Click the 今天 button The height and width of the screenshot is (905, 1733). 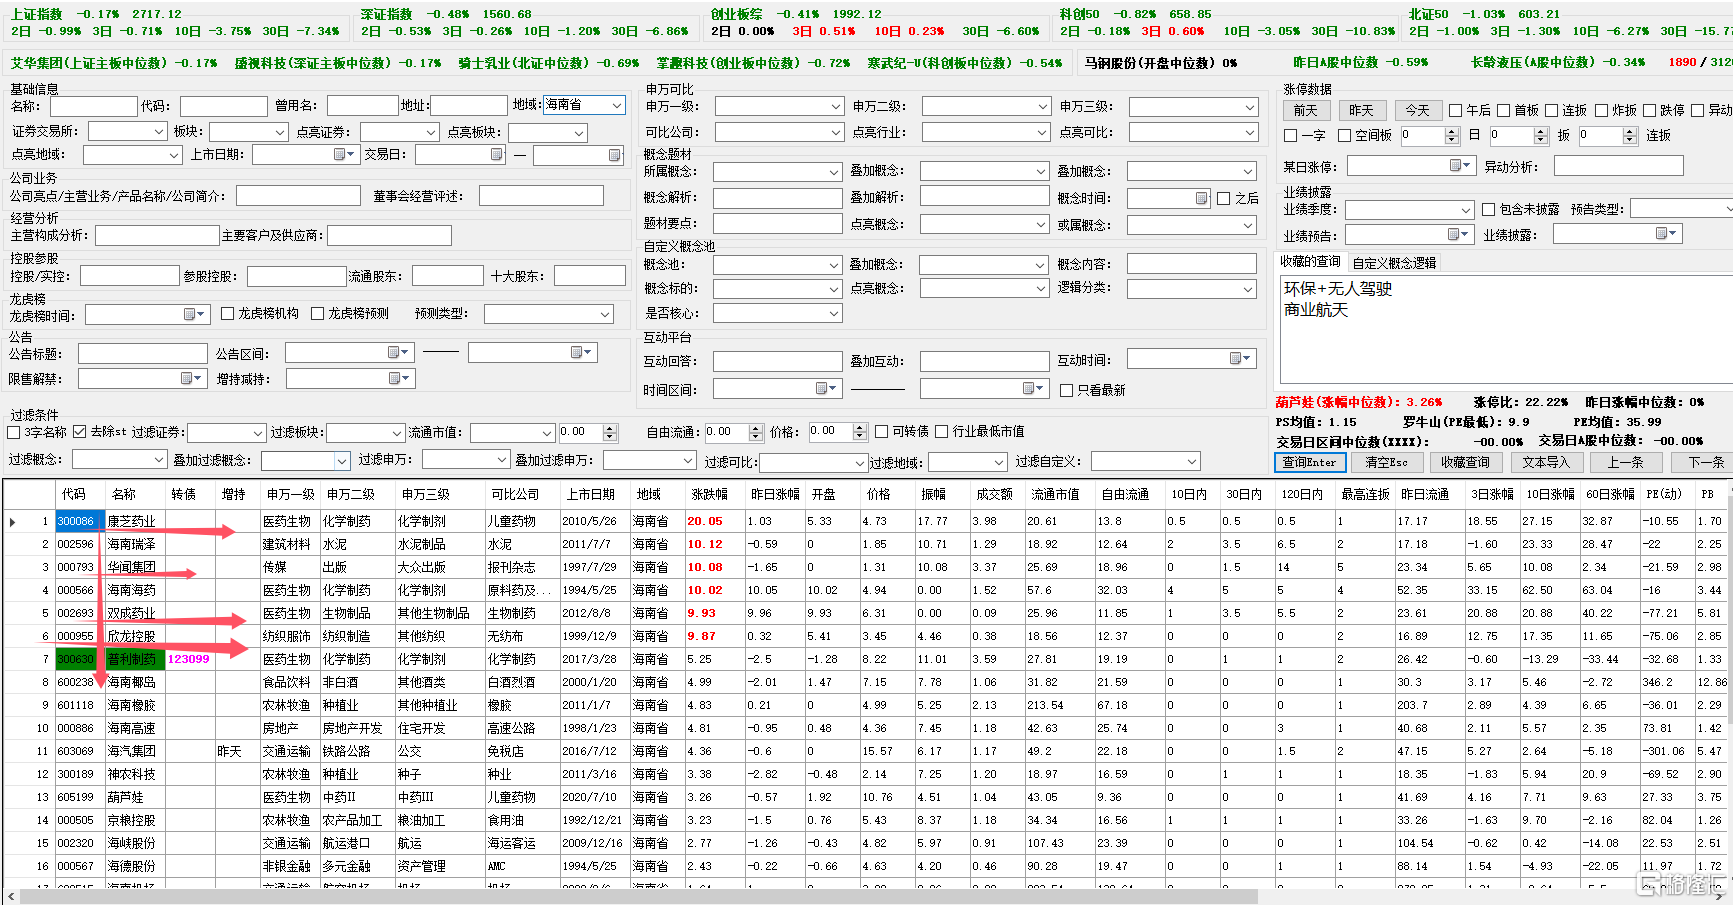(1418, 110)
